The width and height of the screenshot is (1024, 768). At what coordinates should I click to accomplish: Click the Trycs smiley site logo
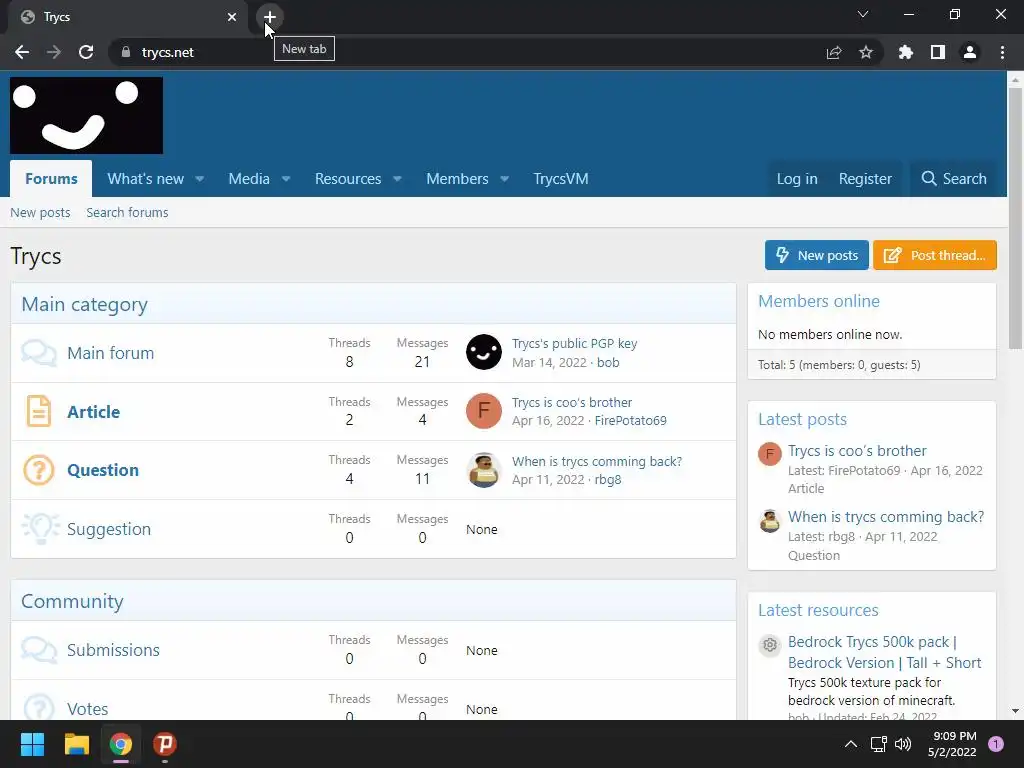pos(86,116)
